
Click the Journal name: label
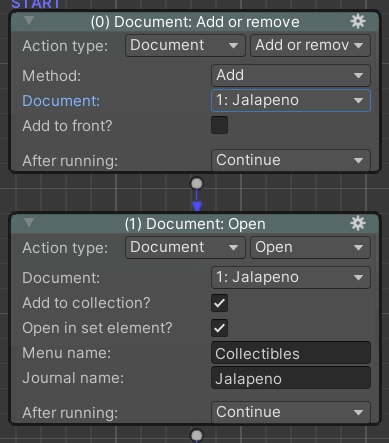(x=73, y=378)
